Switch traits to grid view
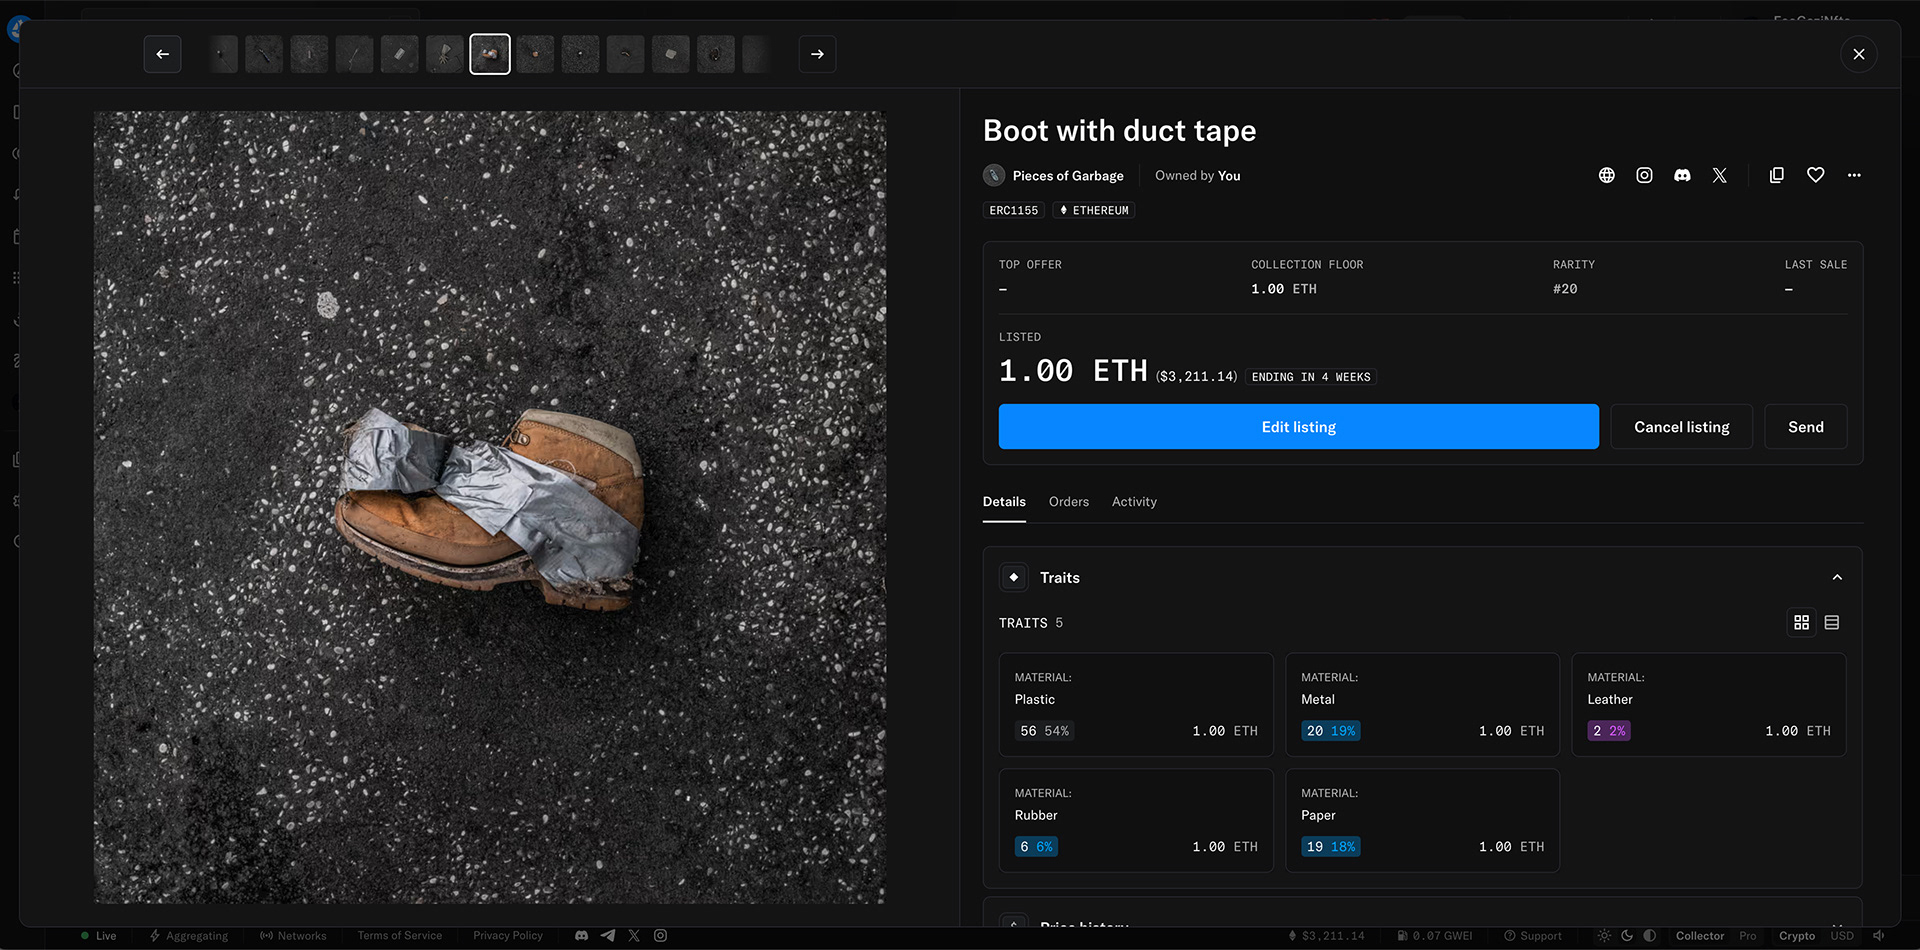 (1801, 622)
